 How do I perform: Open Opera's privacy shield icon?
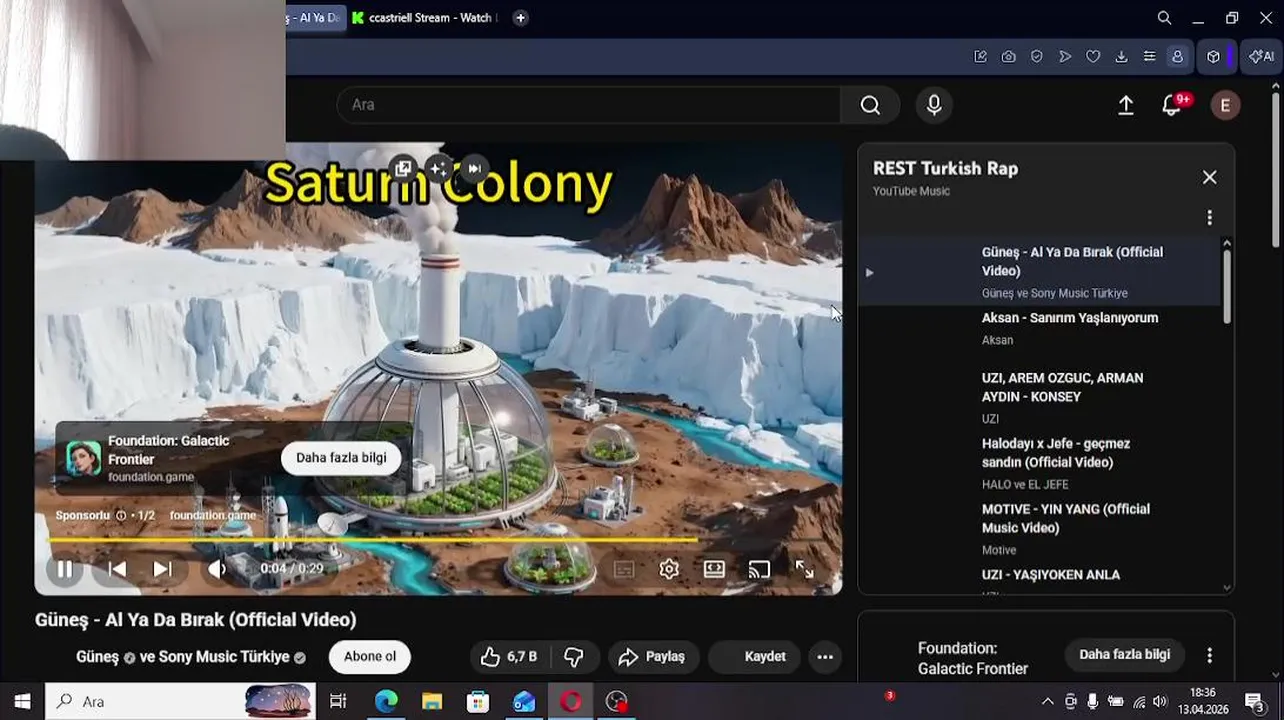coord(1037,57)
